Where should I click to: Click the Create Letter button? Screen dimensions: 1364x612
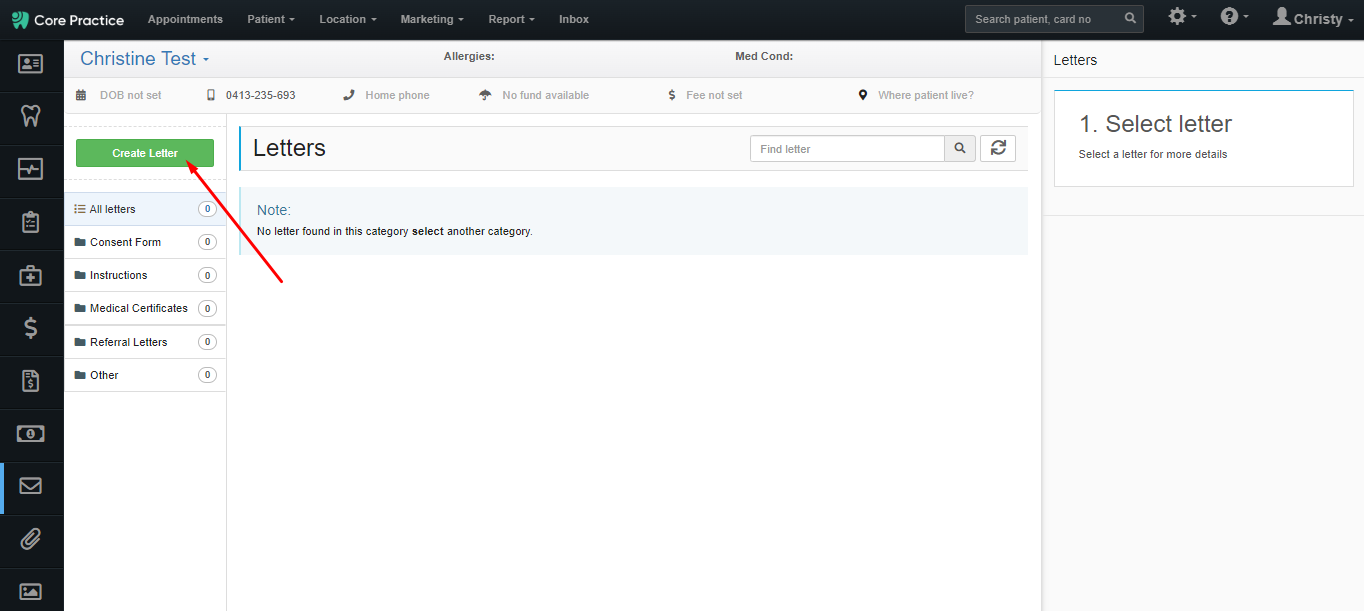tap(145, 153)
